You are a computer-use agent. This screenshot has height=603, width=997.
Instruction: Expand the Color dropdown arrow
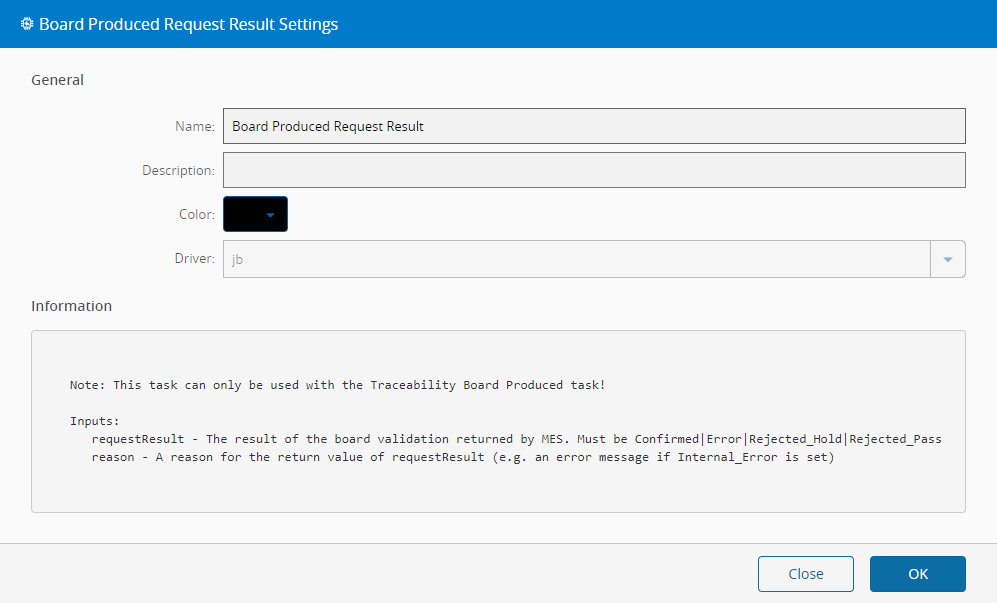pos(270,214)
